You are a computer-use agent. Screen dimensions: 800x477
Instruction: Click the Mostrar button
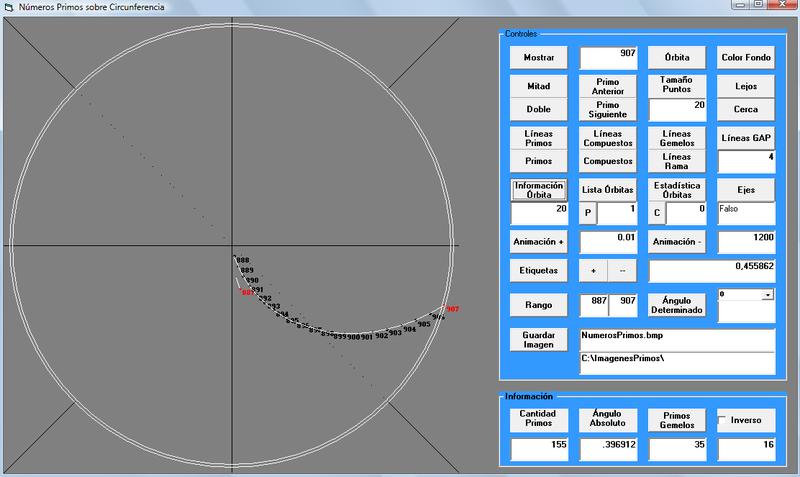[x=539, y=58]
